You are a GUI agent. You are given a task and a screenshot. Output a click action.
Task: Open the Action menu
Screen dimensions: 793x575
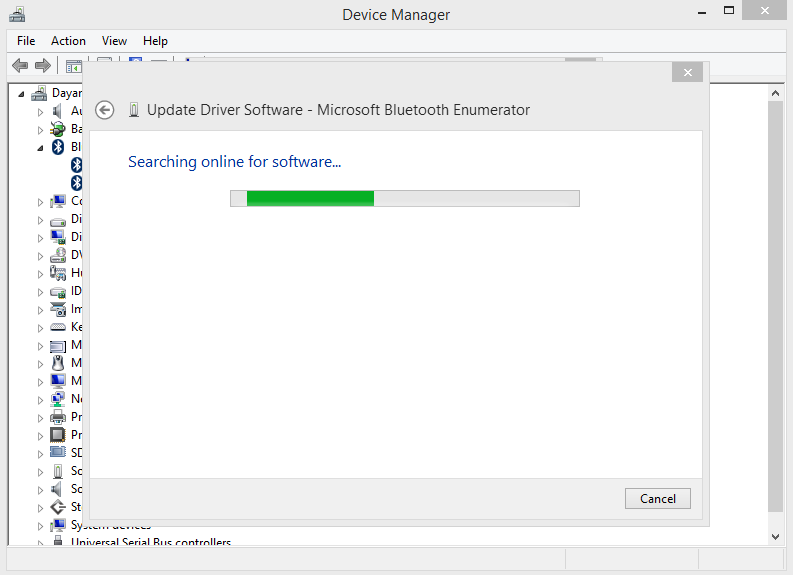pyautogui.click(x=68, y=41)
